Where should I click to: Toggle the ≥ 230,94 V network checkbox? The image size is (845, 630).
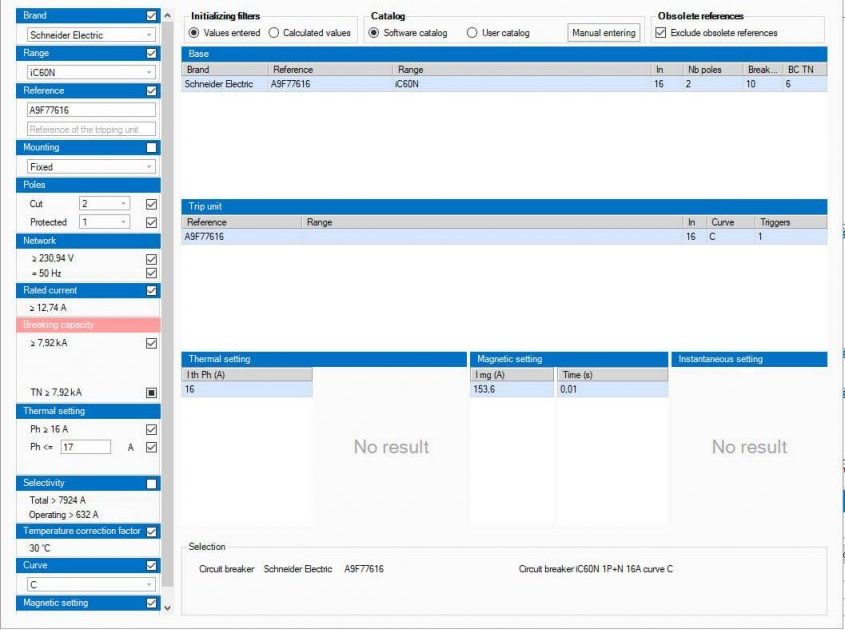[x=151, y=259]
